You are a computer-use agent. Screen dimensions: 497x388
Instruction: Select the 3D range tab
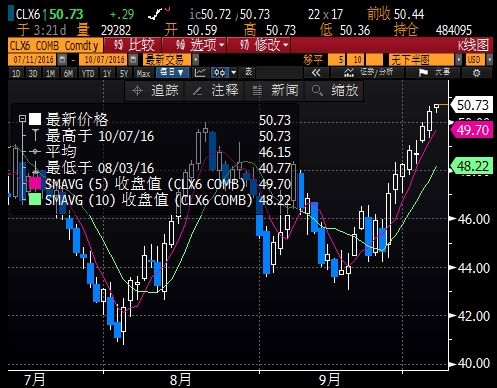(33, 73)
